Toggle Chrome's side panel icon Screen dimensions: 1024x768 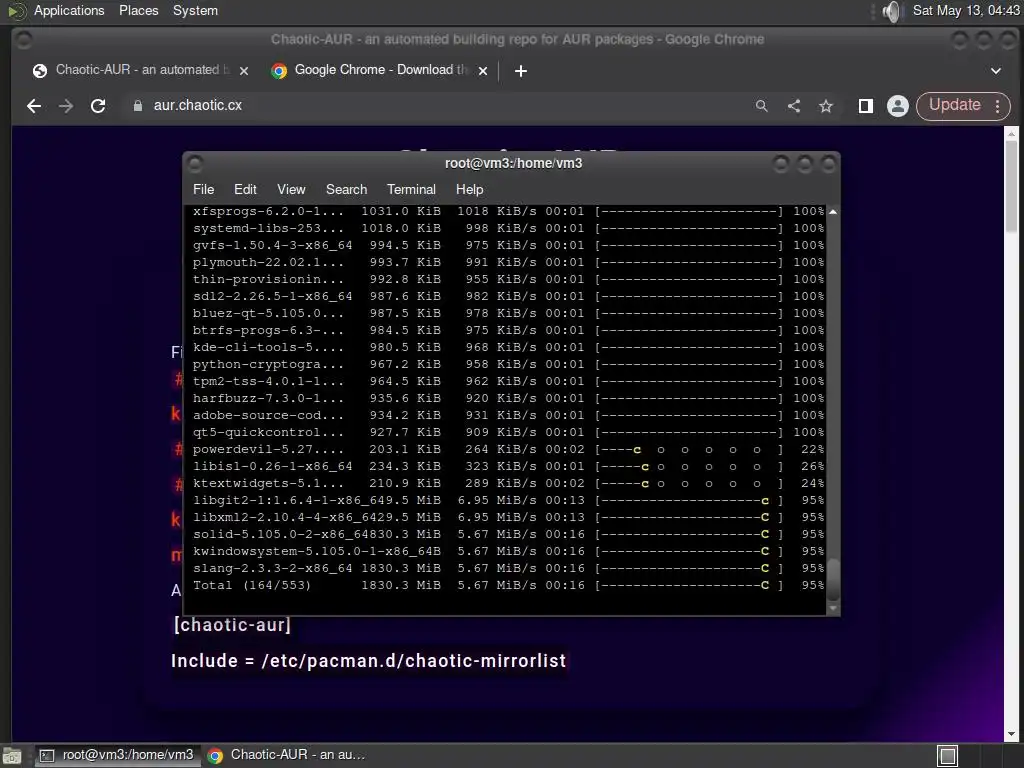click(x=866, y=106)
